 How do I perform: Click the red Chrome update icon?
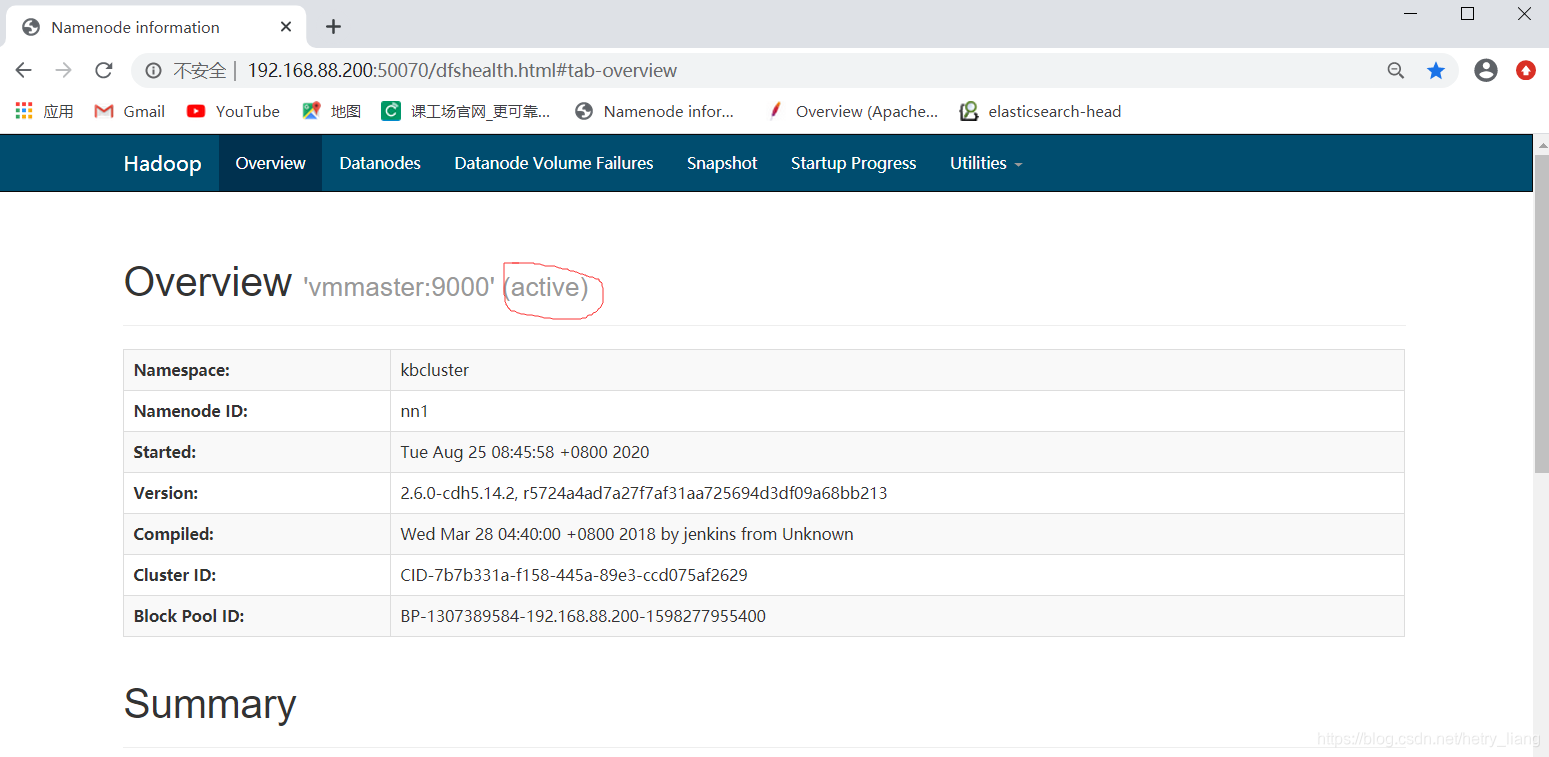1526,70
